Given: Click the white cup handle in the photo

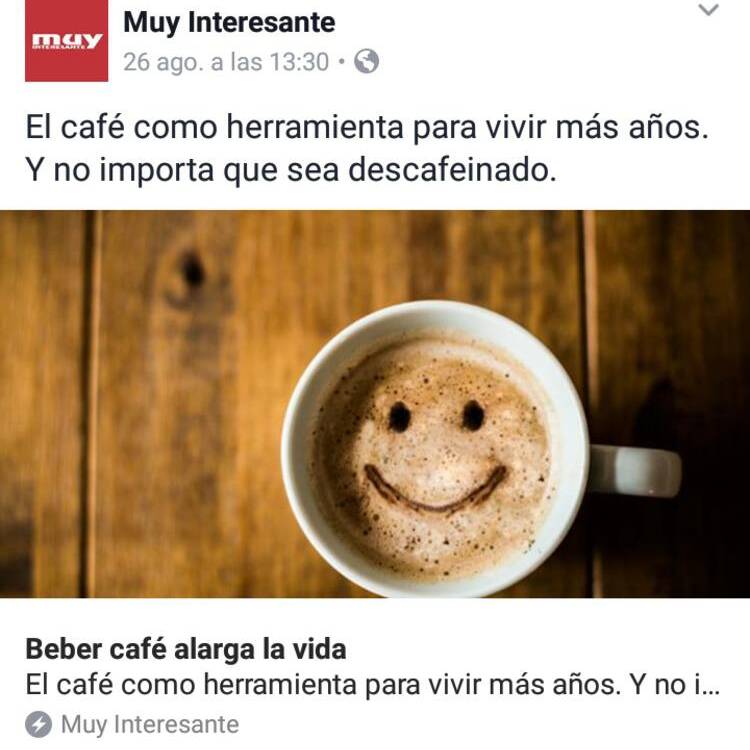Looking at the screenshot, I should [635, 470].
